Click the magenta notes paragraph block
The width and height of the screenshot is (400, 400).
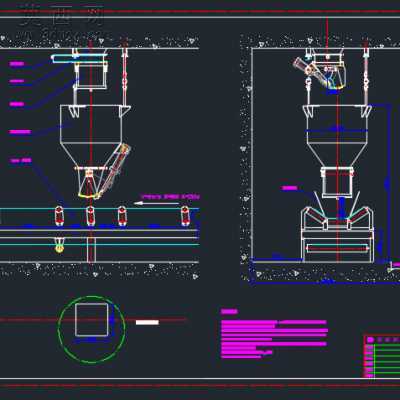tap(274, 339)
